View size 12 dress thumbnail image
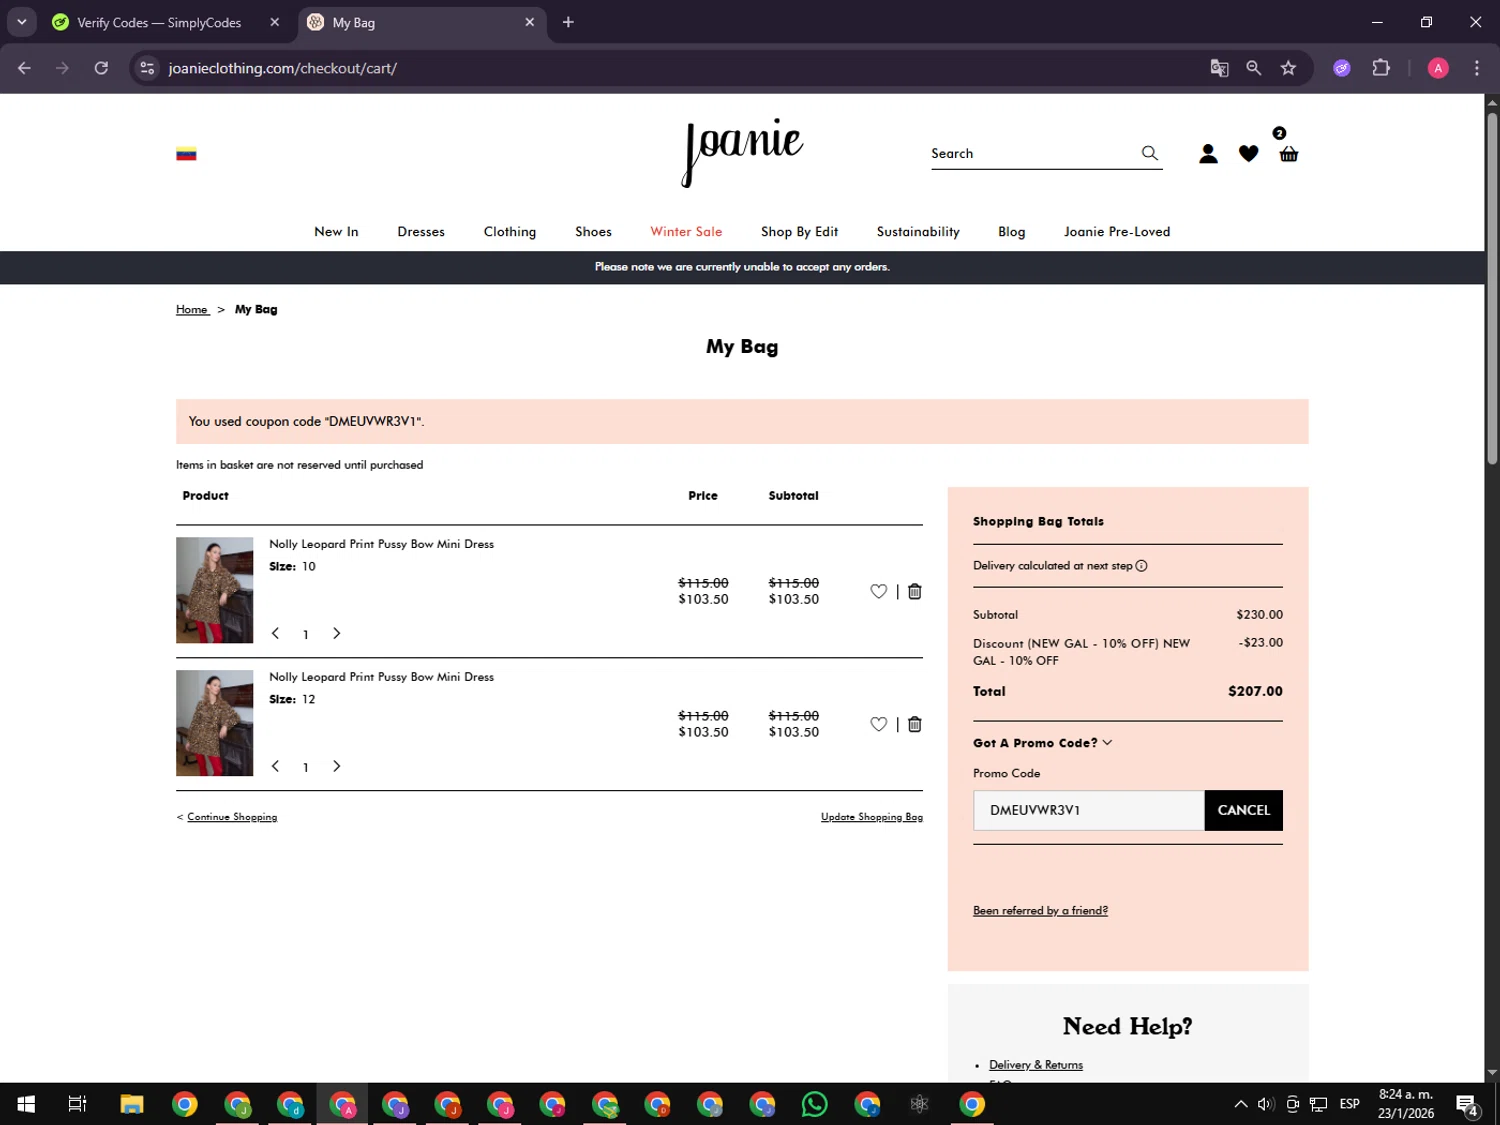This screenshot has width=1500, height=1125. [x=214, y=723]
